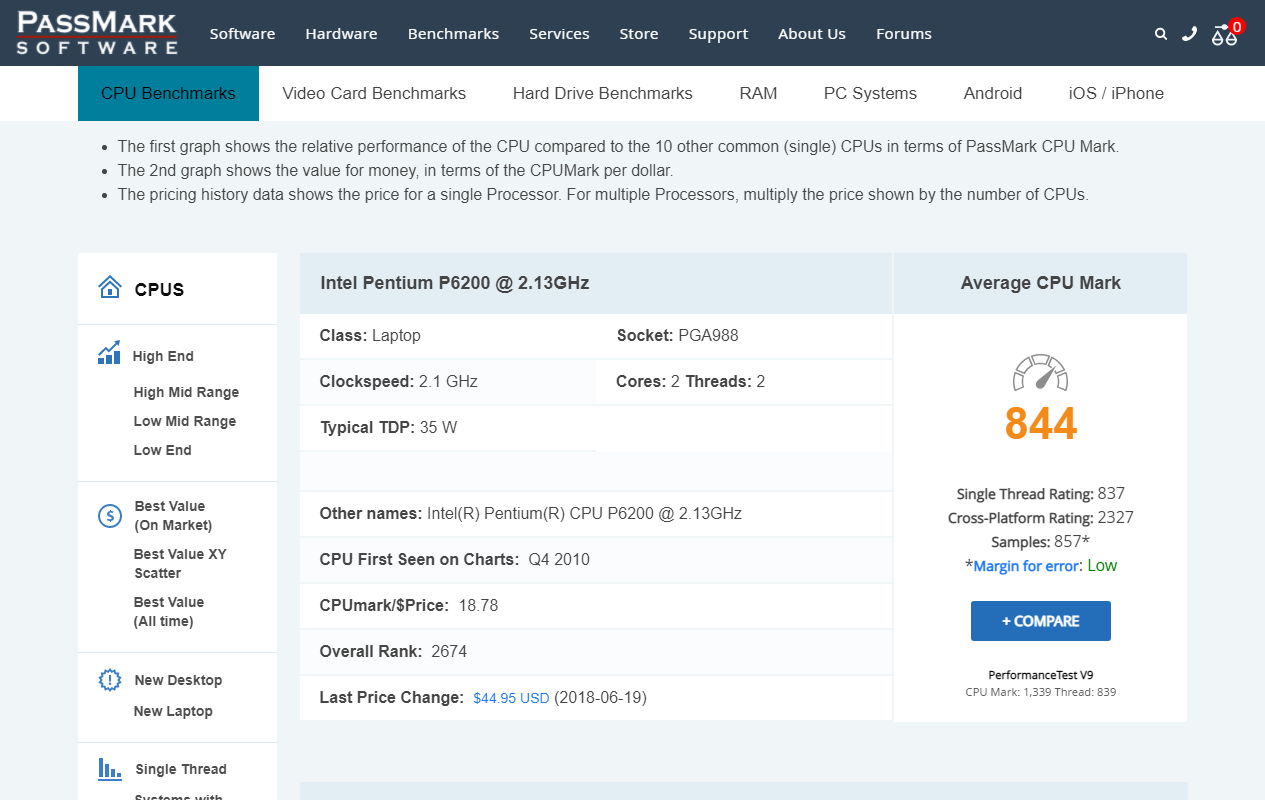Open the search magnifier icon
The image size is (1265, 800).
click(x=1161, y=34)
